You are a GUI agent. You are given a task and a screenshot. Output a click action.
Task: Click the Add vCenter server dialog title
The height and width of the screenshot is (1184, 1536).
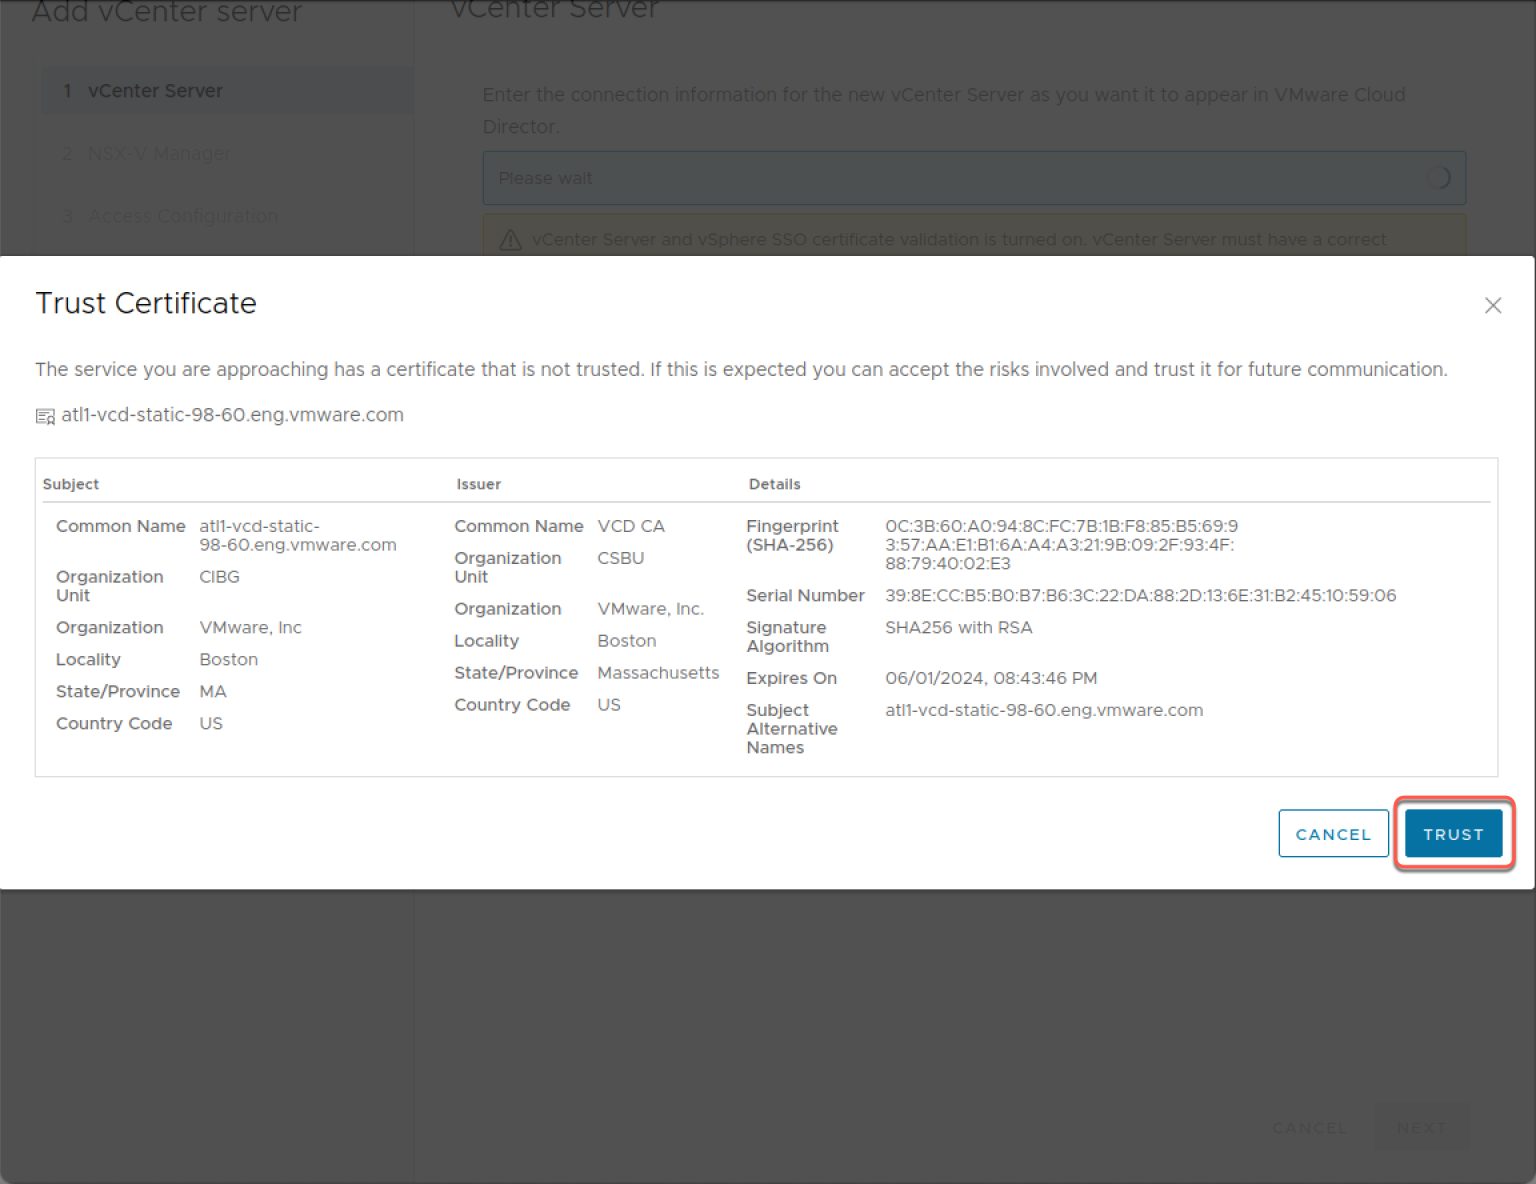click(167, 13)
